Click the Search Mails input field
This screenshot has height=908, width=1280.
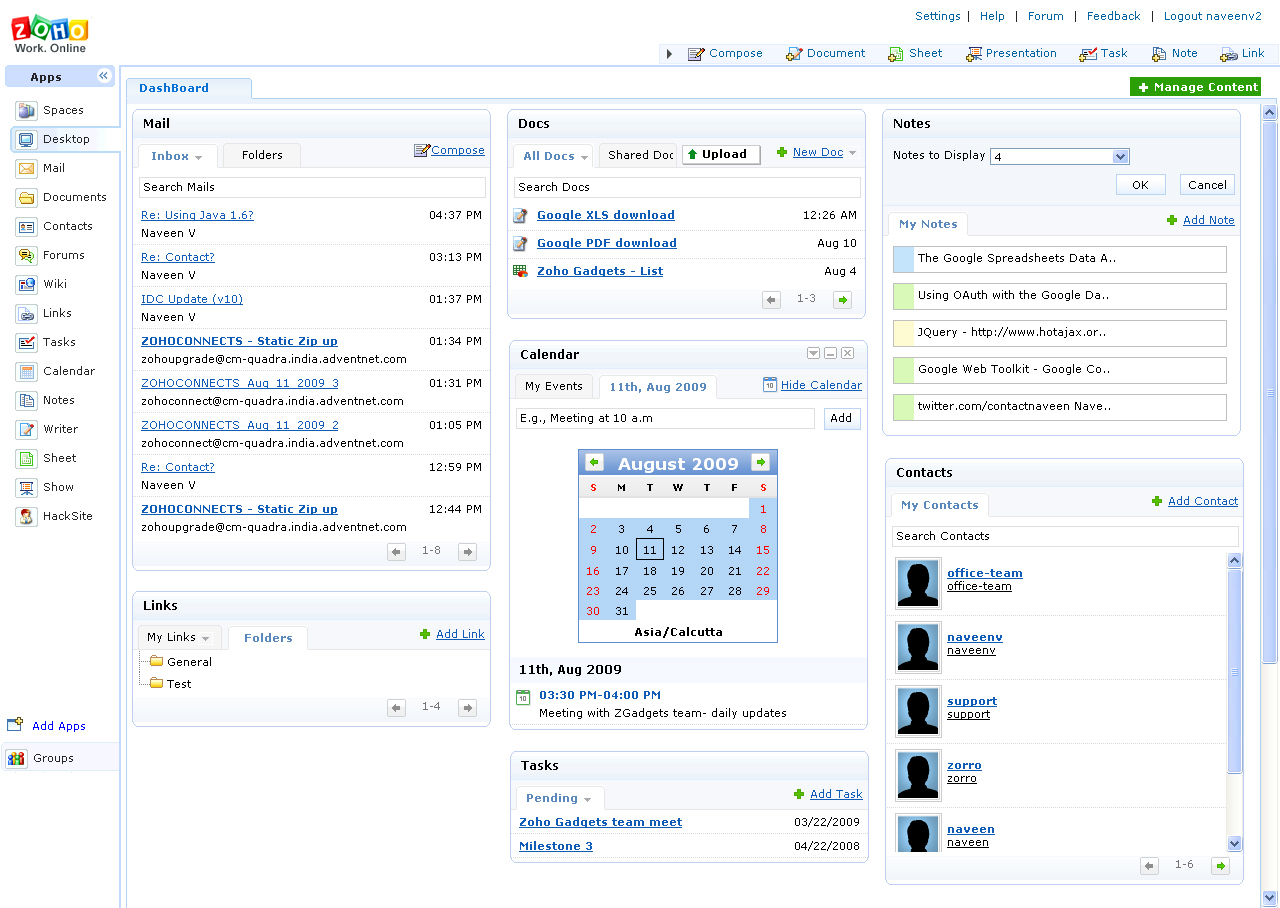pyautogui.click(x=312, y=187)
